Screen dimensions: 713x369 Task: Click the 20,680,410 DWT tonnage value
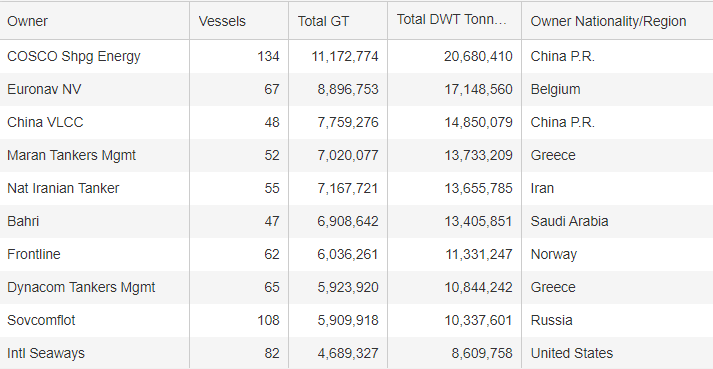click(x=478, y=56)
